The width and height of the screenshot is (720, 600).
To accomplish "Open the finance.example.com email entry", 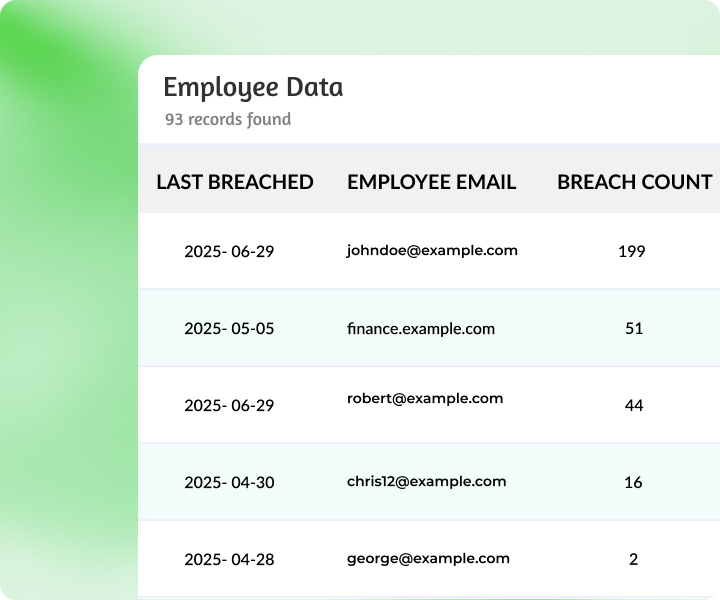I will pos(420,328).
